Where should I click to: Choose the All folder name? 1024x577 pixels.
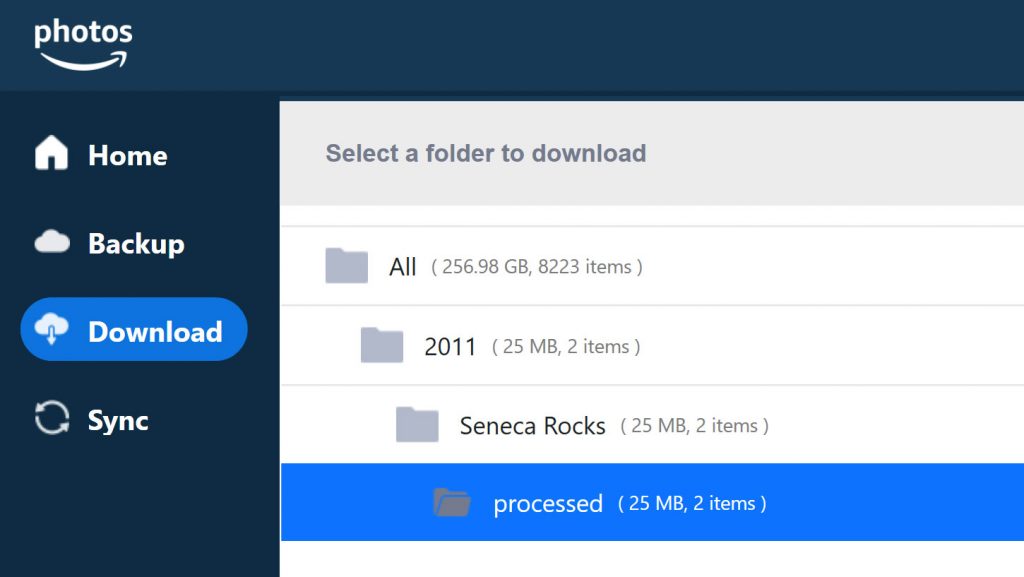point(403,267)
